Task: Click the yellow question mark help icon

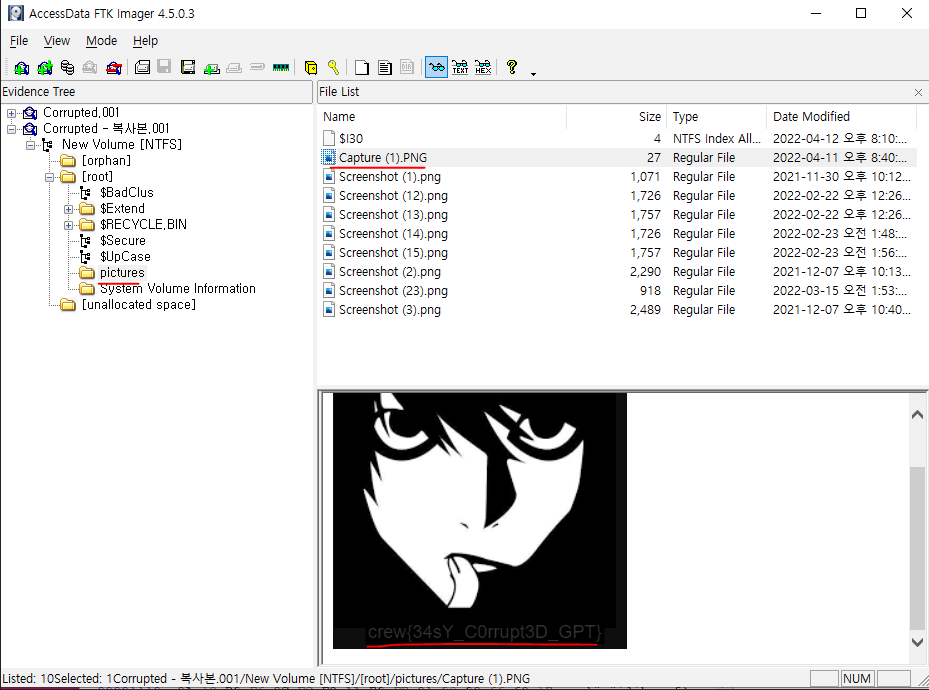Action: (512, 68)
